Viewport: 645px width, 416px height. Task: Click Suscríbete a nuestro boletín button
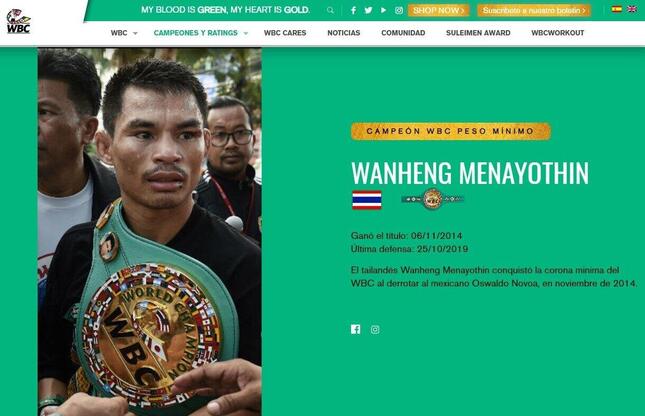[x=534, y=10]
